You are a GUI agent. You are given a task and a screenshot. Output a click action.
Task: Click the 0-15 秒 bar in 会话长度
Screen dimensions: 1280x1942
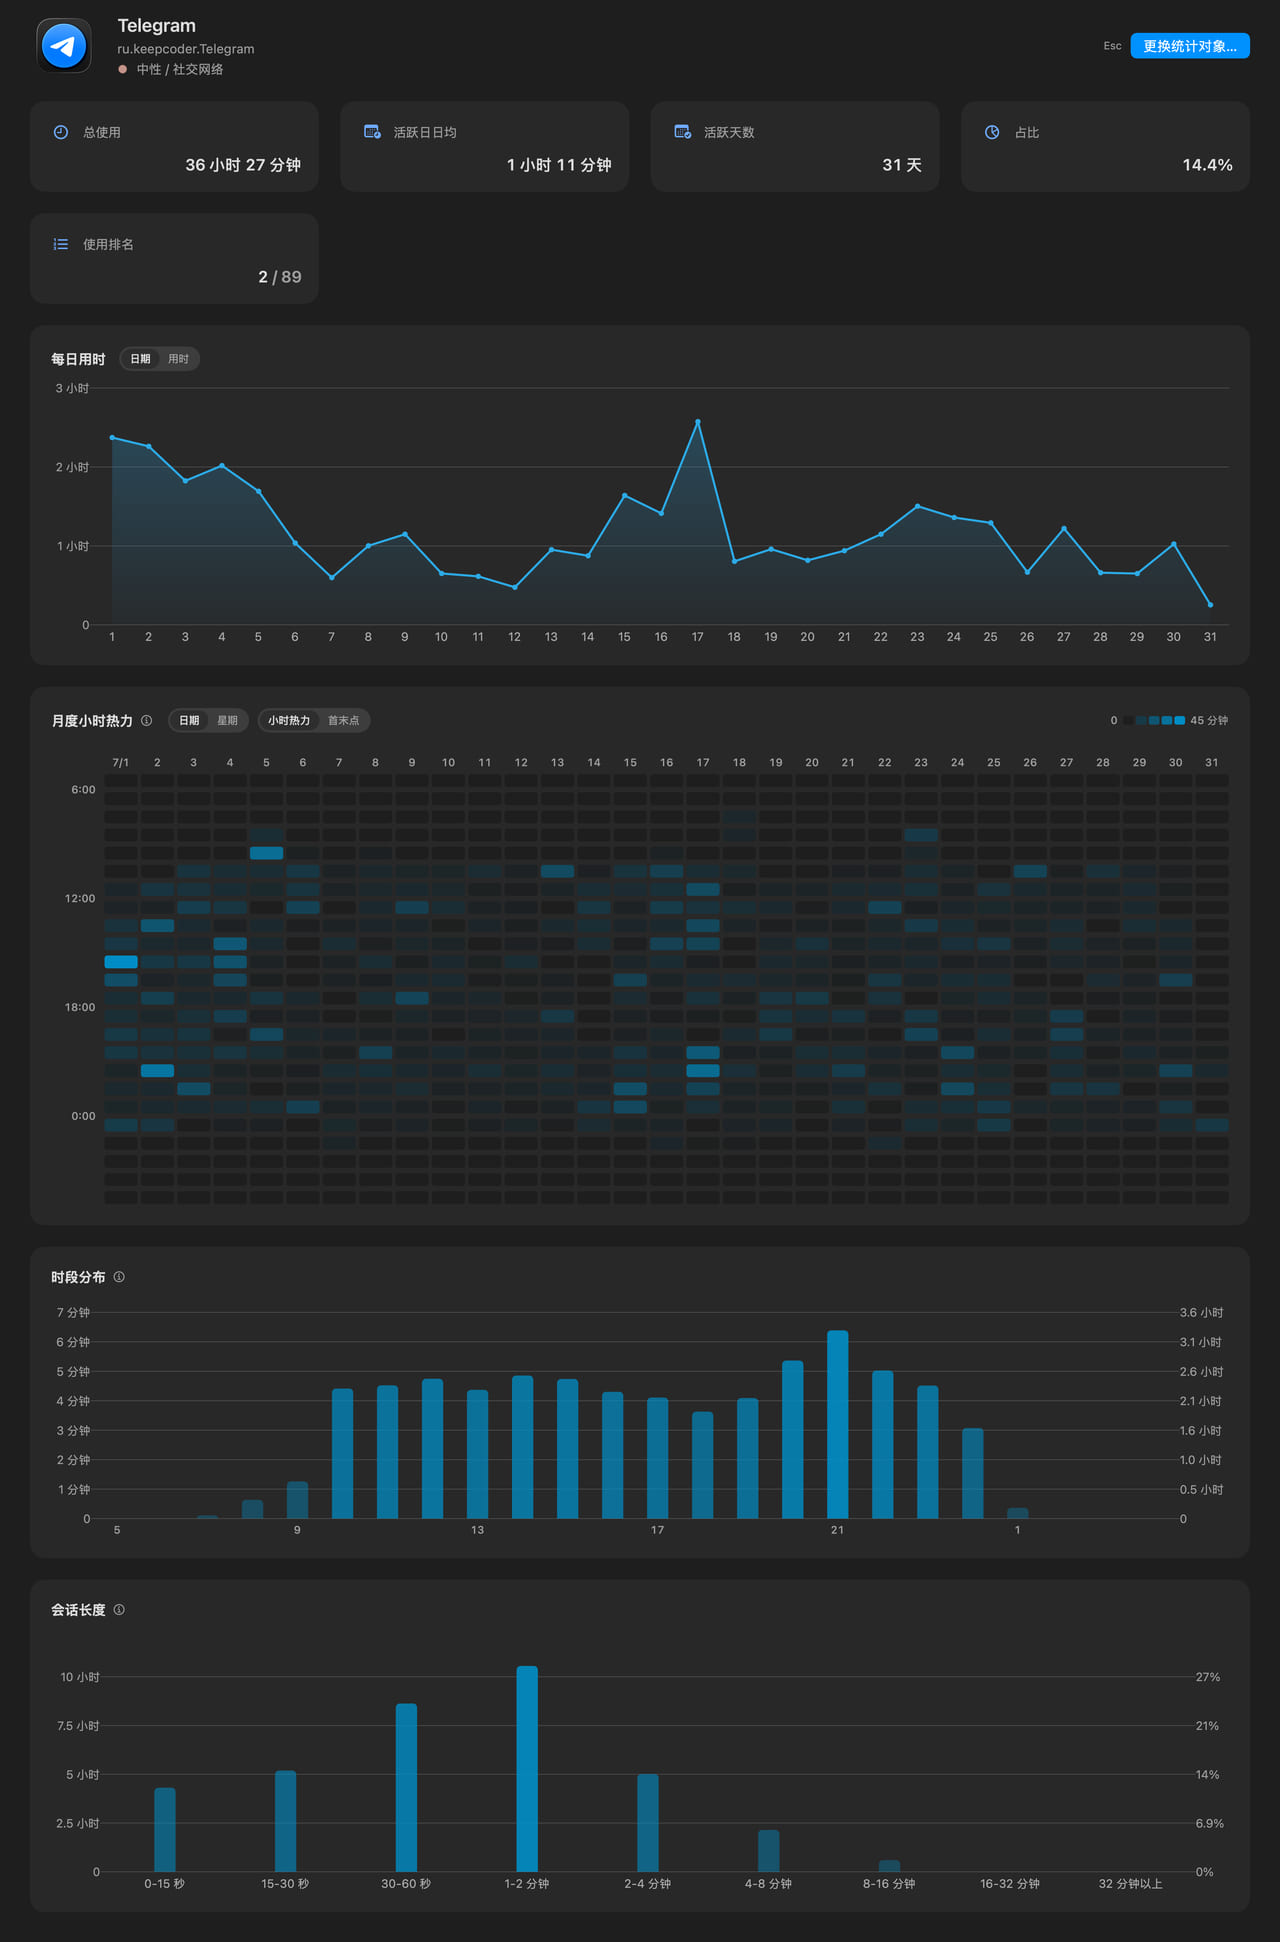pyautogui.click(x=165, y=1829)
